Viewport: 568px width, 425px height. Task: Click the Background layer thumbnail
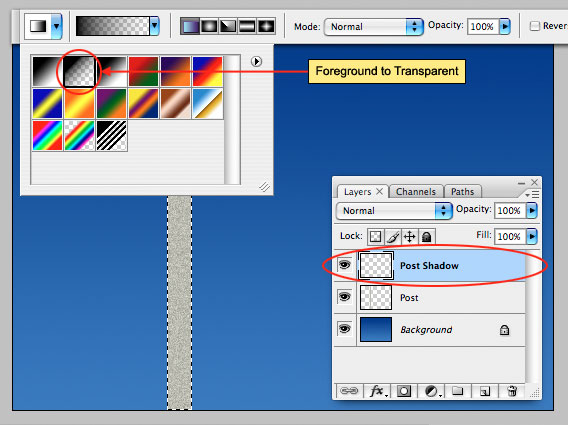pos(376,329)
